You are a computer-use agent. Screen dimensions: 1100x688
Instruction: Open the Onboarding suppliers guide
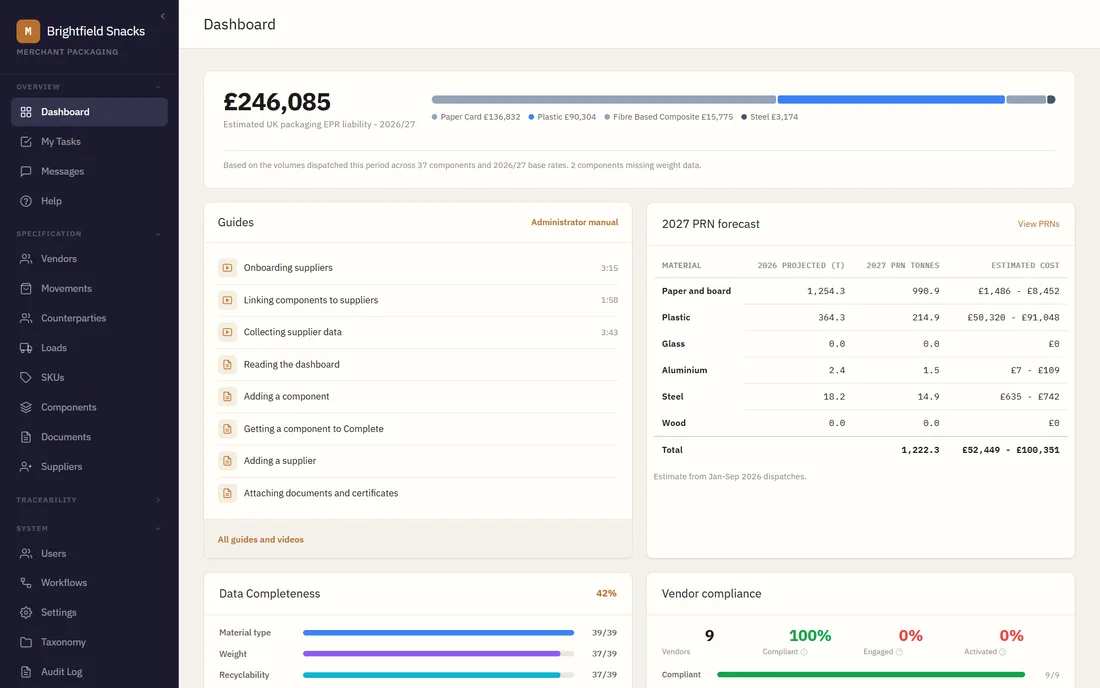coord(418,268)
